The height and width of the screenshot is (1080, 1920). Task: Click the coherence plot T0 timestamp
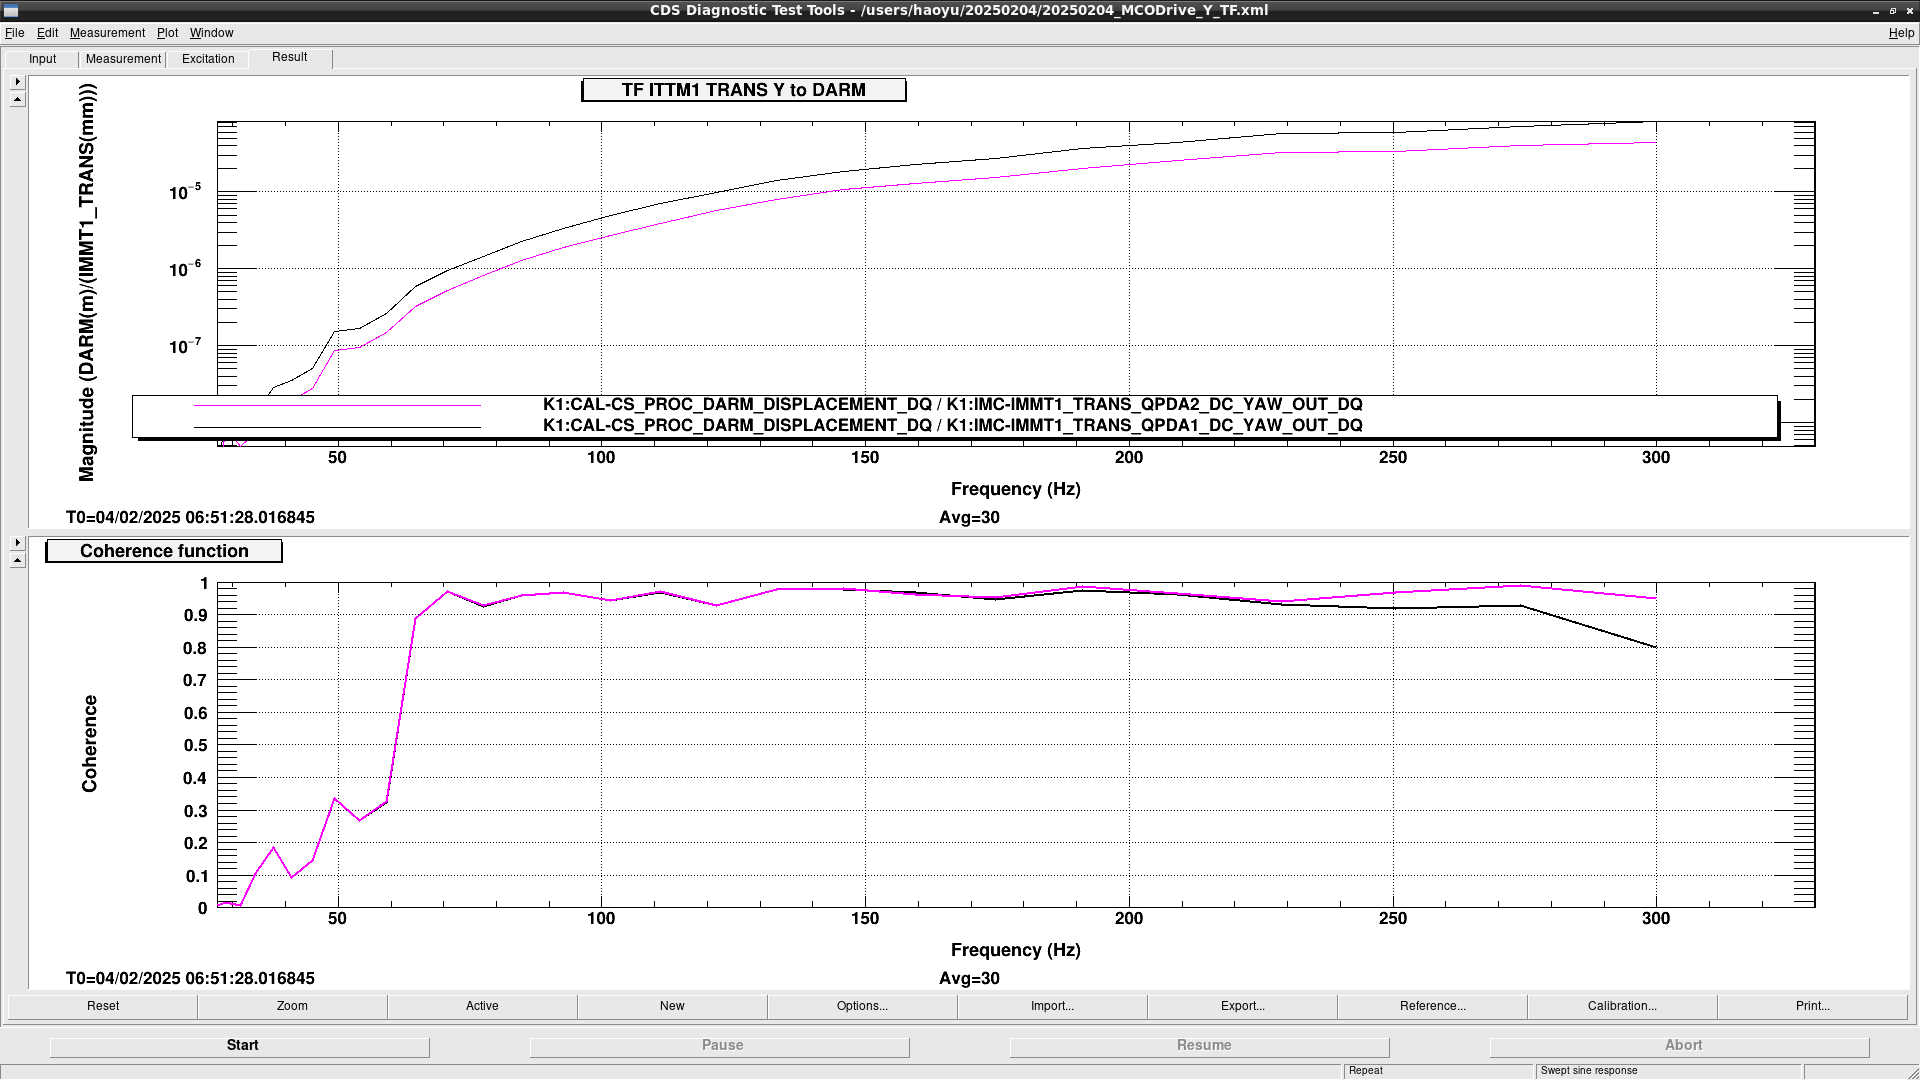pos(190,979)
